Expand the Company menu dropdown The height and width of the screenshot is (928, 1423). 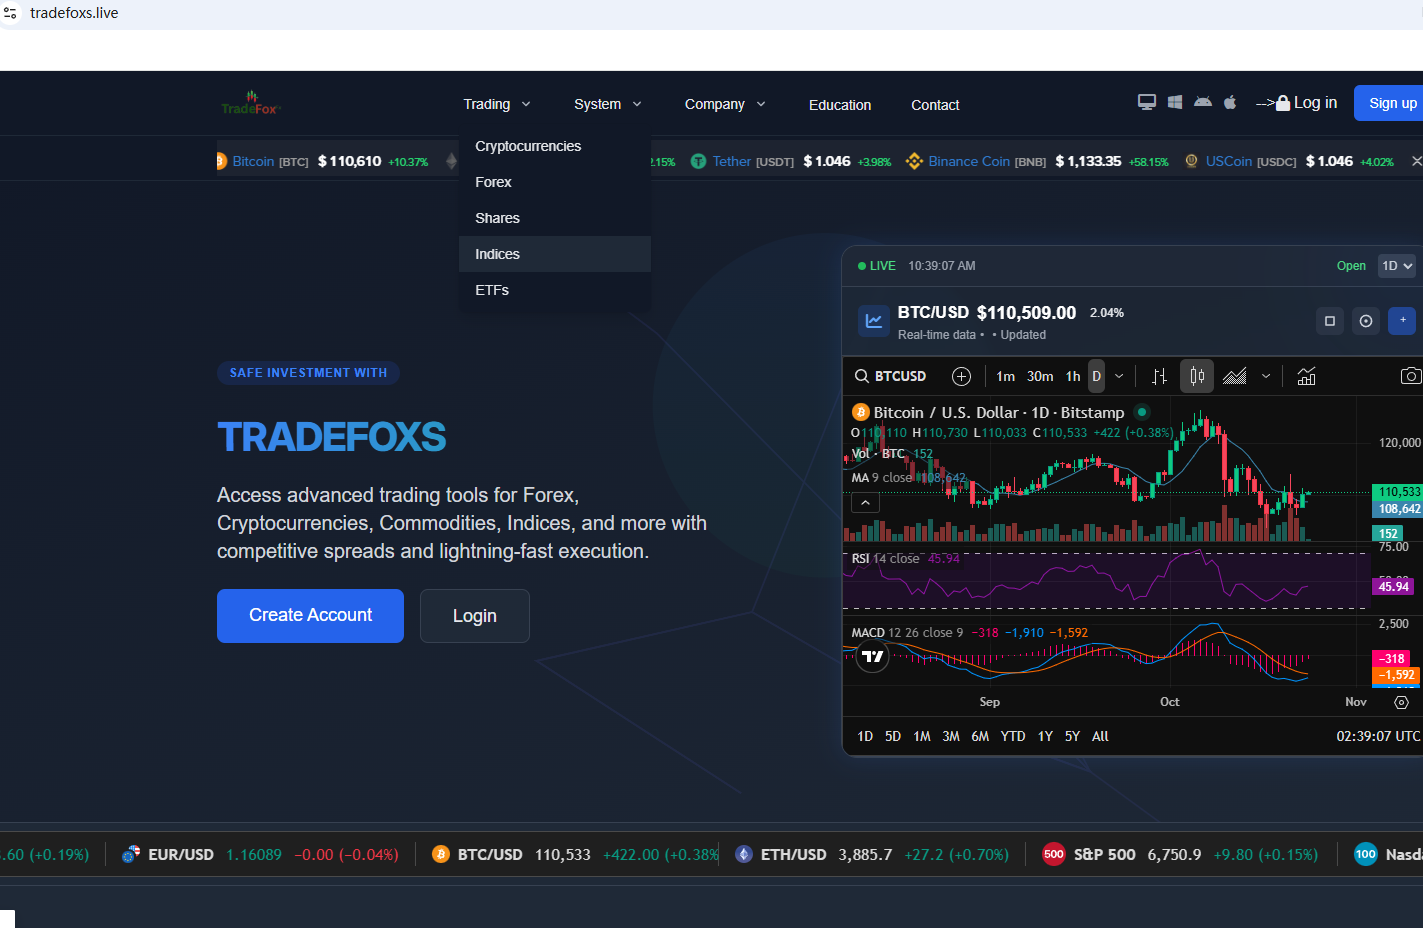pos(725,104)
